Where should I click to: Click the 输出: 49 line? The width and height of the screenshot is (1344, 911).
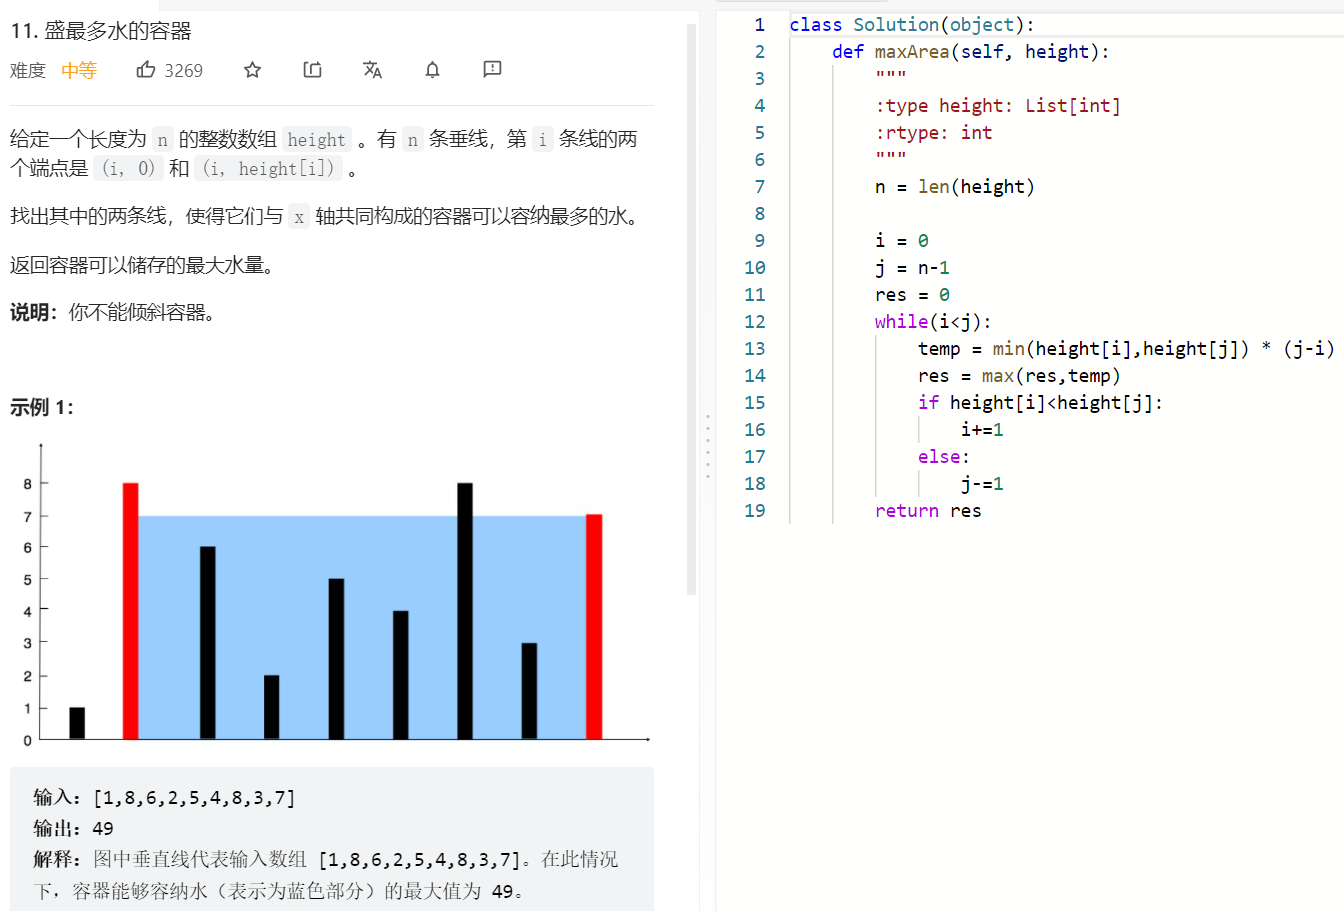click(x=73, y=828)
